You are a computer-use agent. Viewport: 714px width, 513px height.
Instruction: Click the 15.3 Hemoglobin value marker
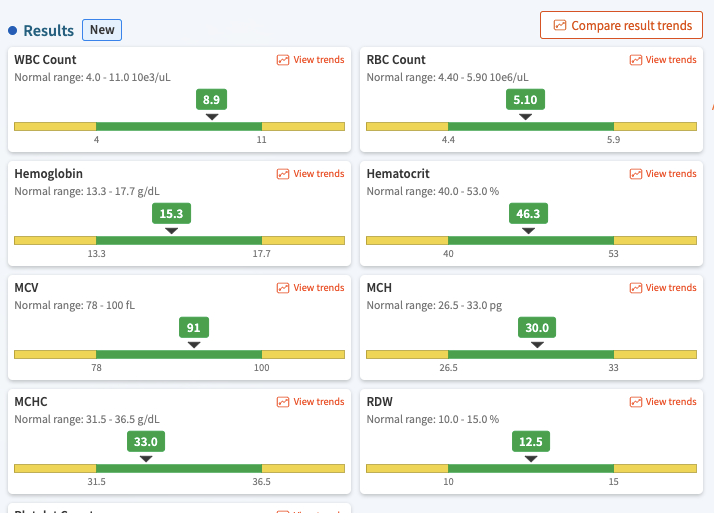click(171, 214)
